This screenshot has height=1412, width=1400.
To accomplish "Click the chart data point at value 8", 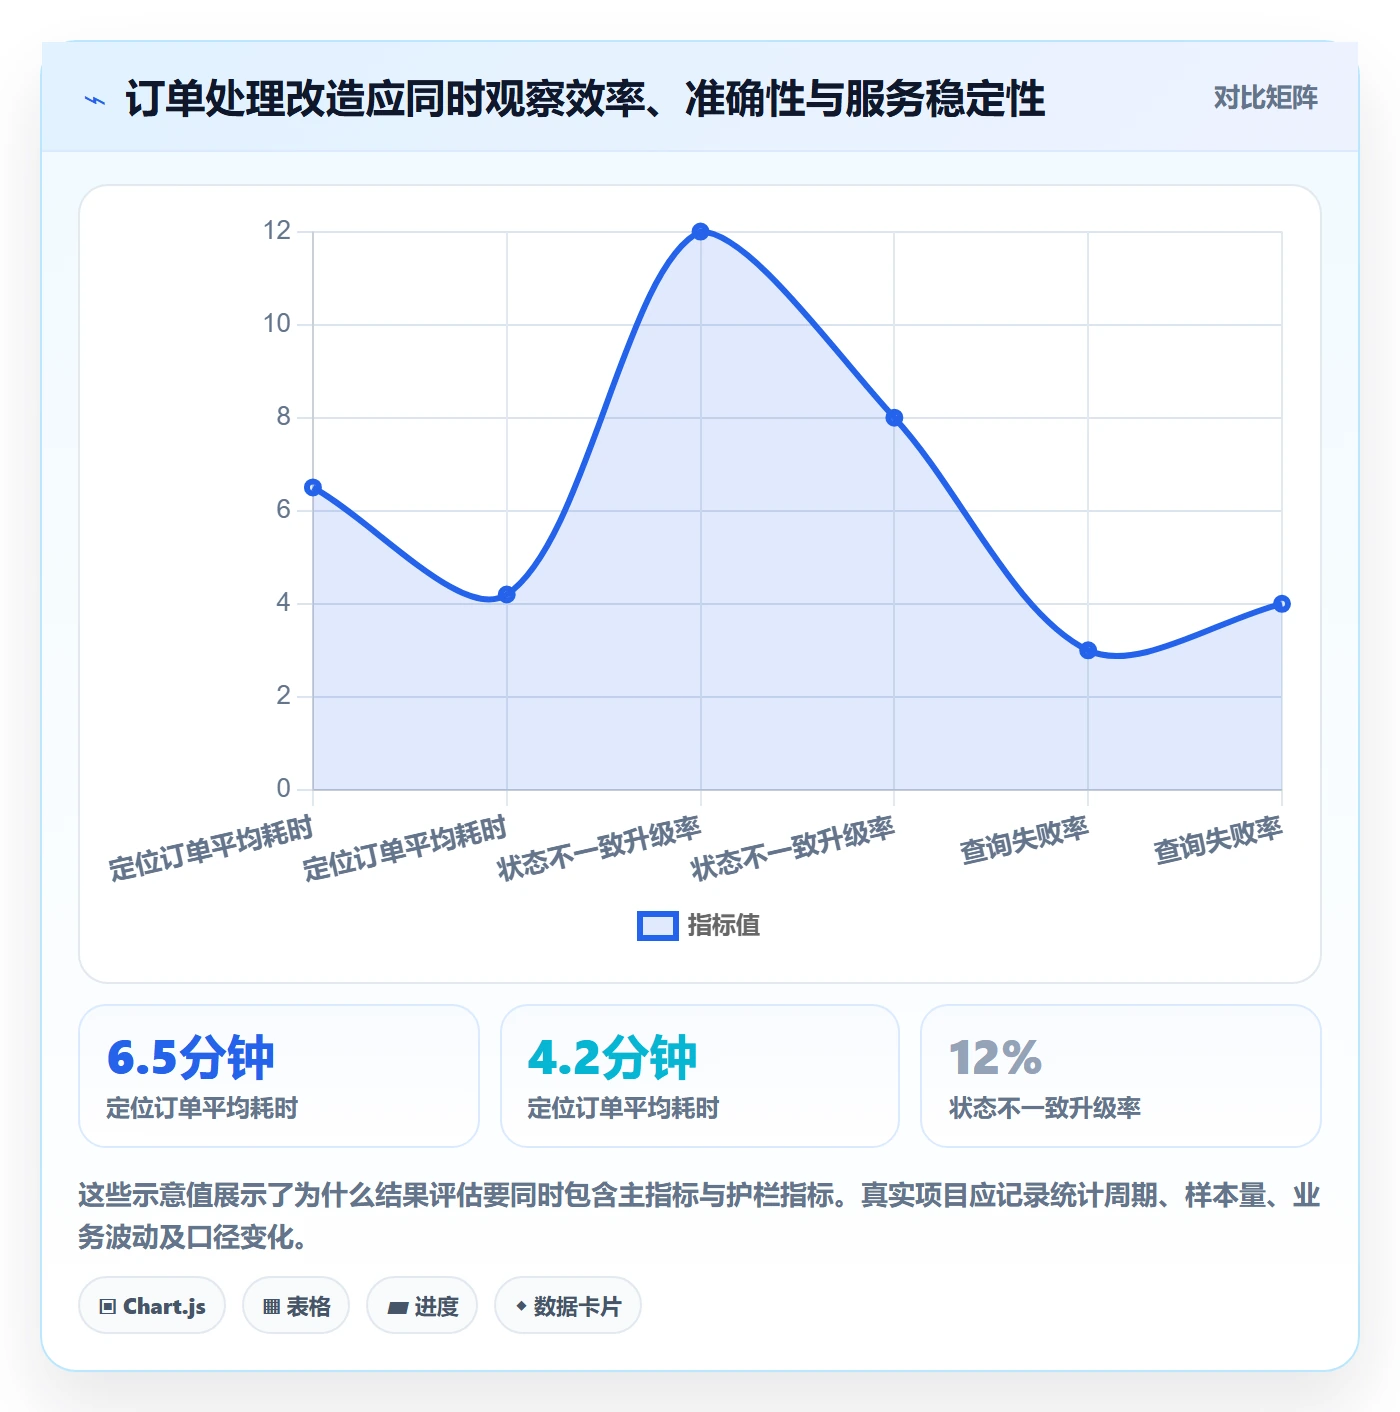I will pos(894,418).
